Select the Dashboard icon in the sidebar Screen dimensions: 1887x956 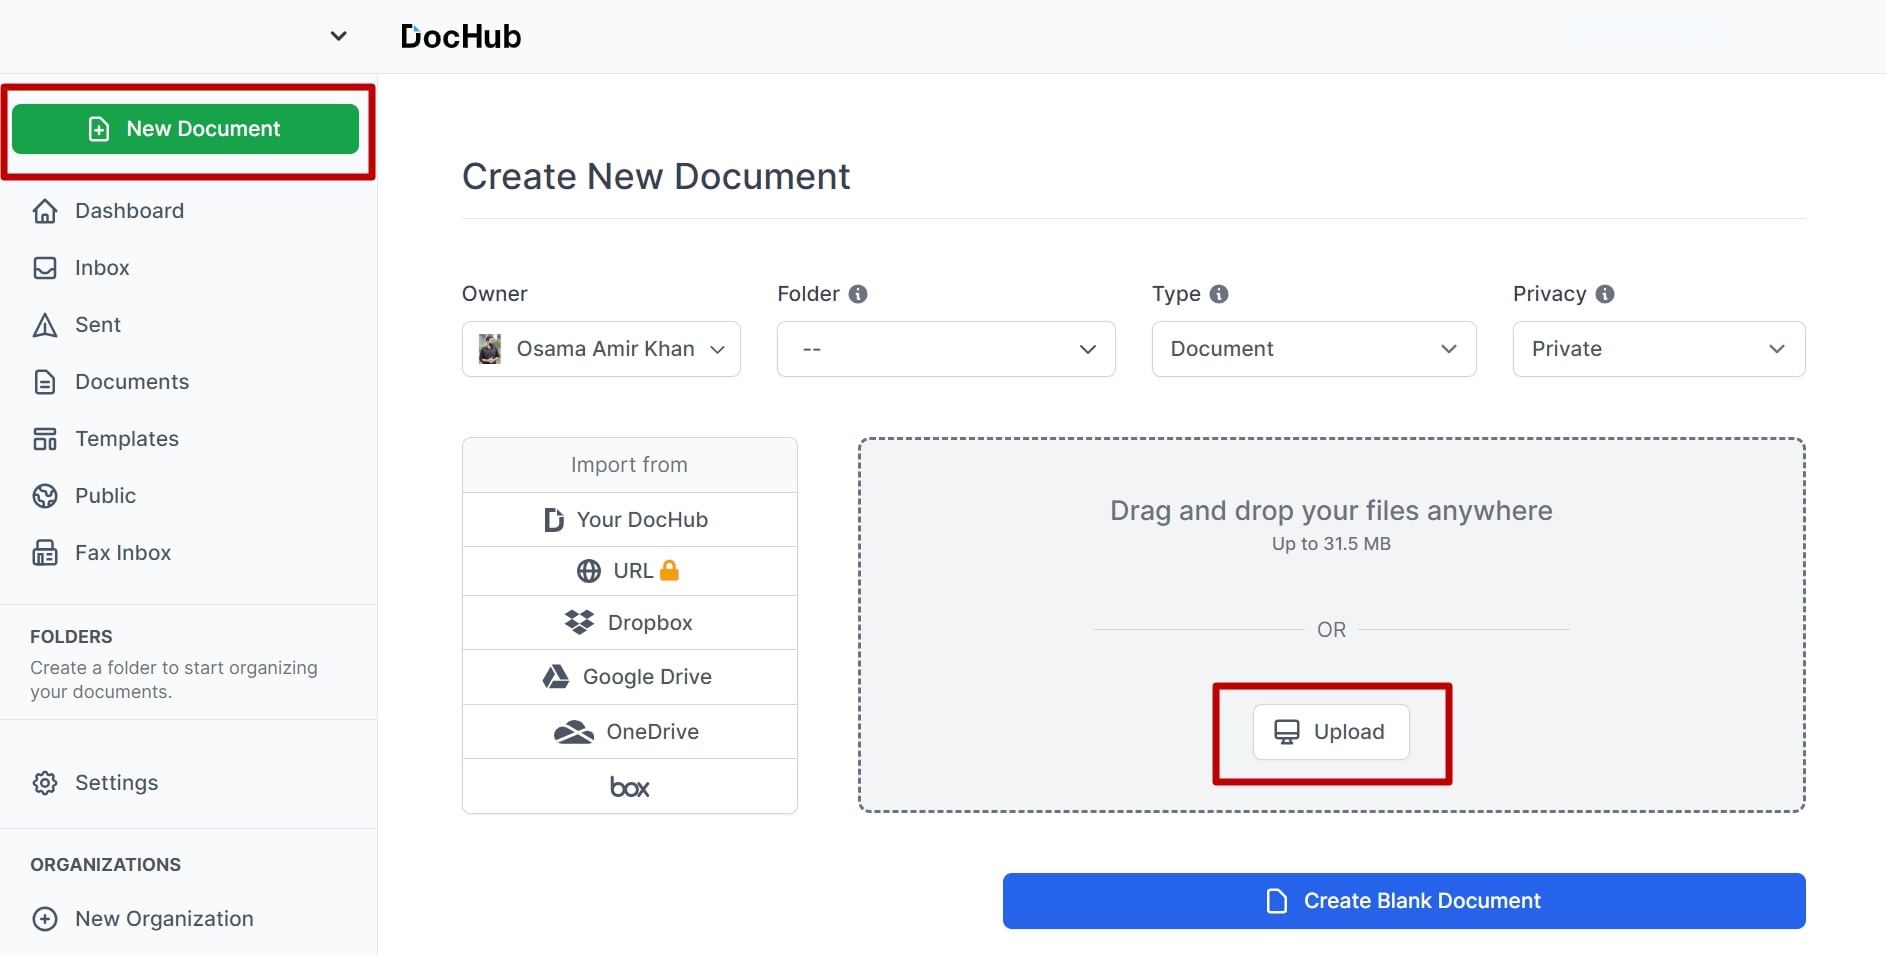pos(45,211)
